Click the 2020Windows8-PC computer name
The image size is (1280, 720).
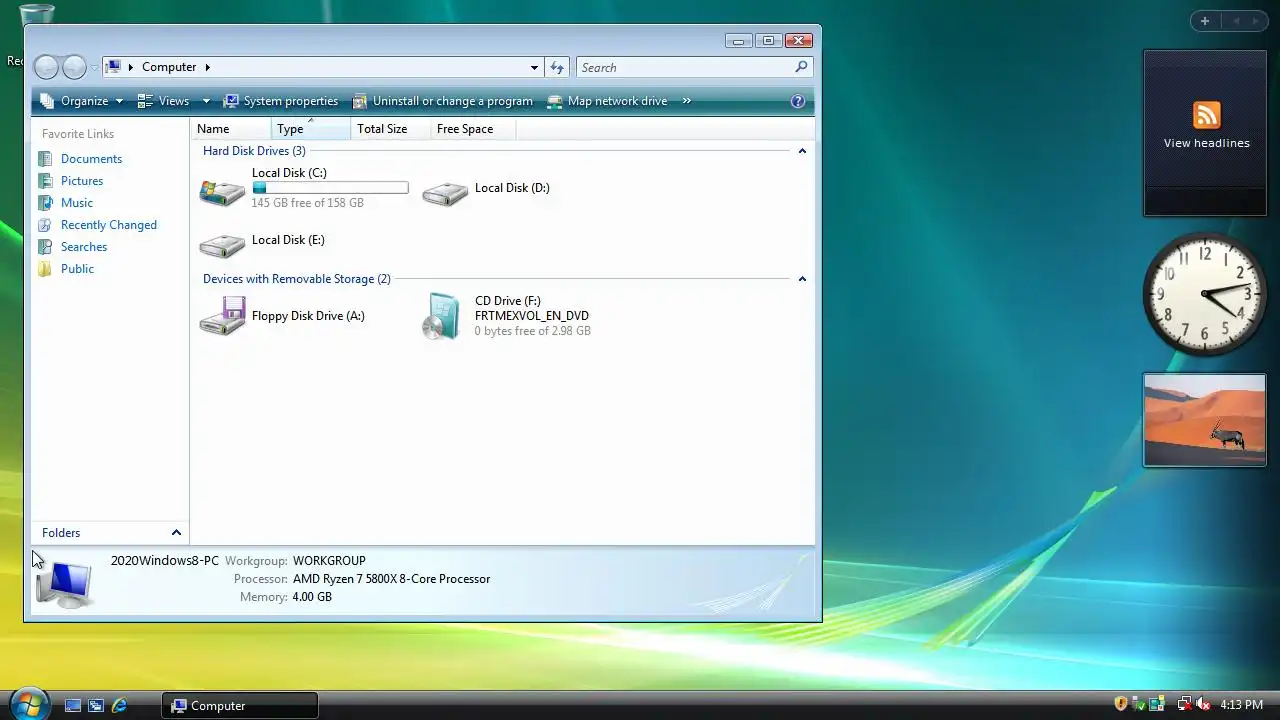pyautogui.click(x=165, y=561)
